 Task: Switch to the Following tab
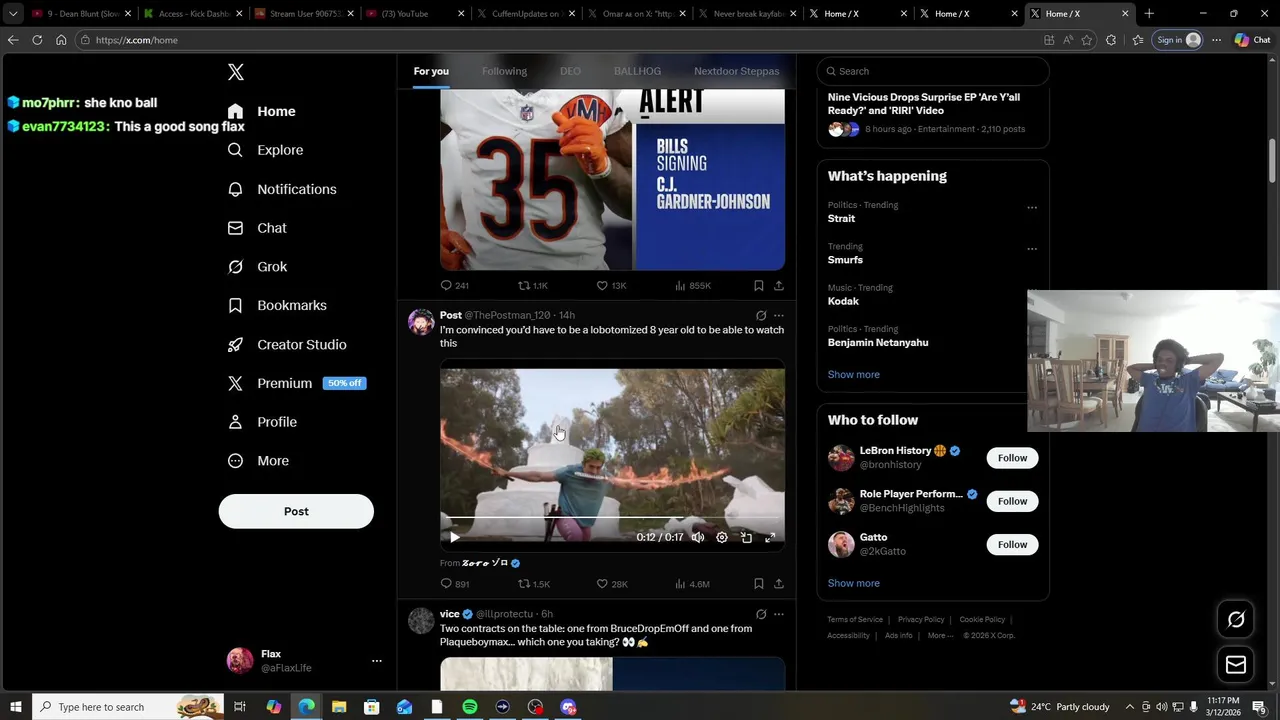[x=504, y=71]
